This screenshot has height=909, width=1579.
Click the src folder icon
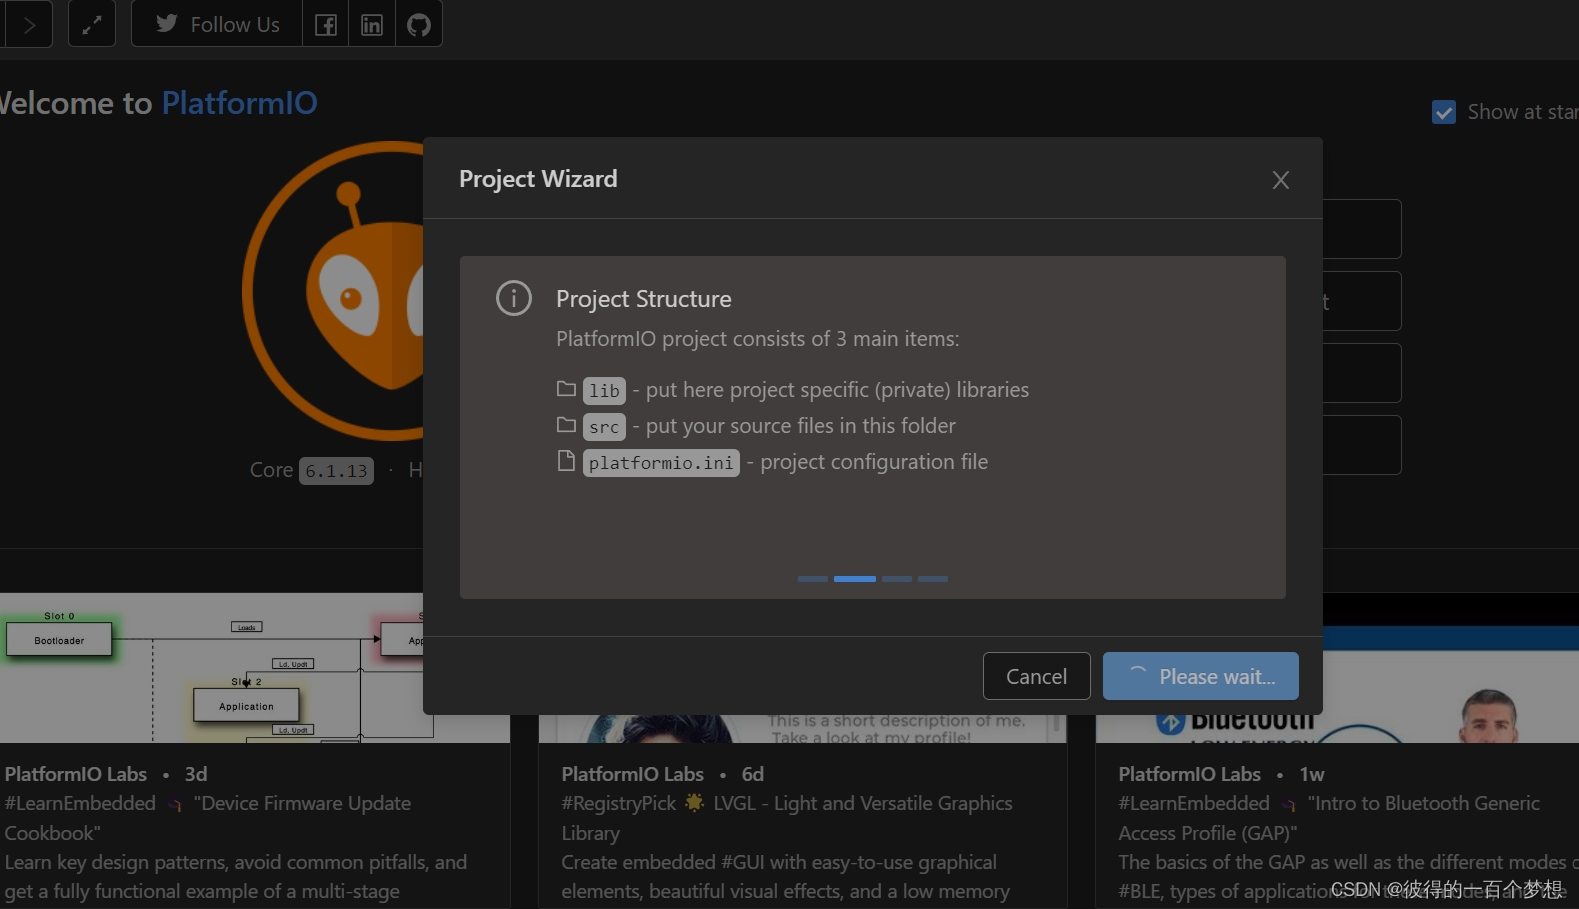point(566,425)
